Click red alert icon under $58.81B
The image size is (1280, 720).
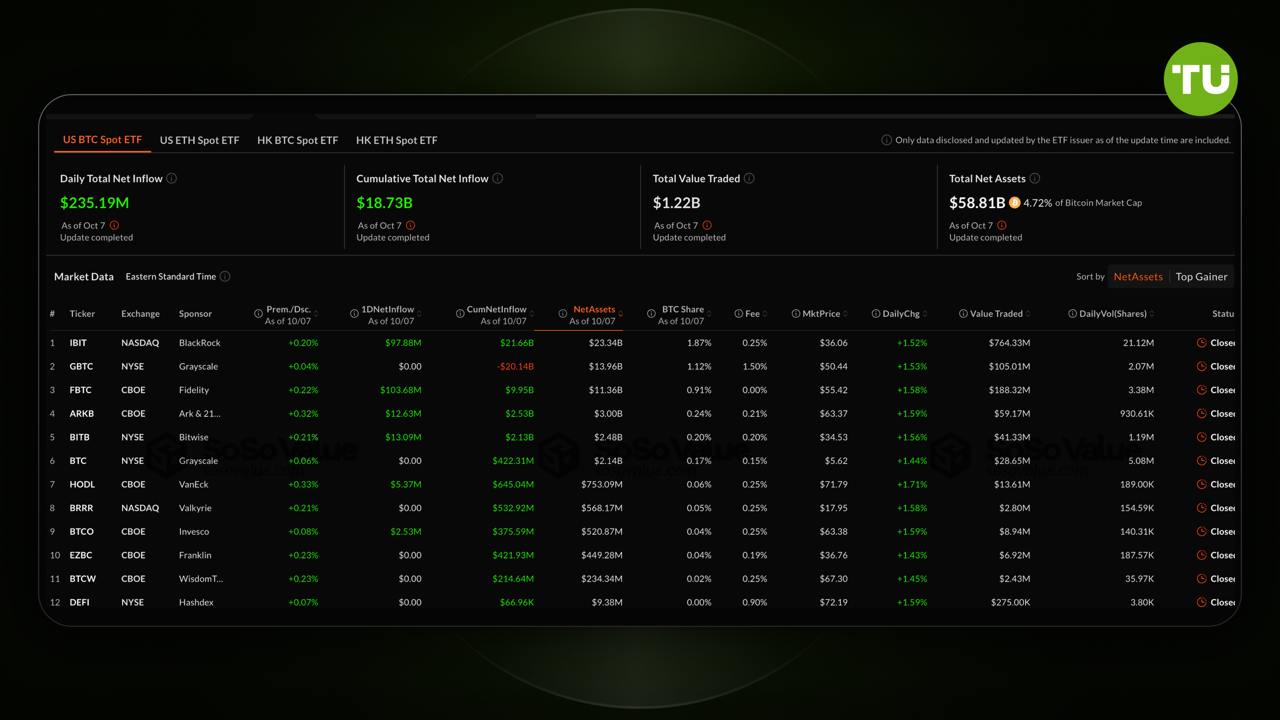tap(1003, 225)
